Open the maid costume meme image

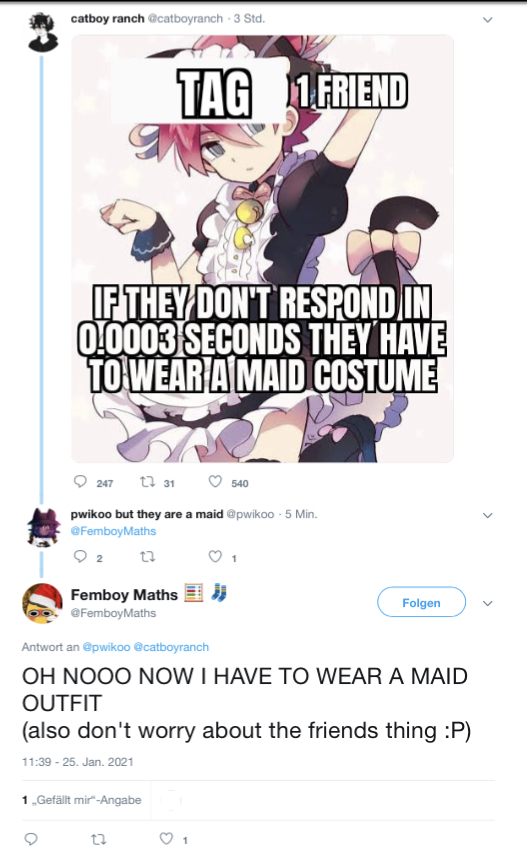coord(262,249)
